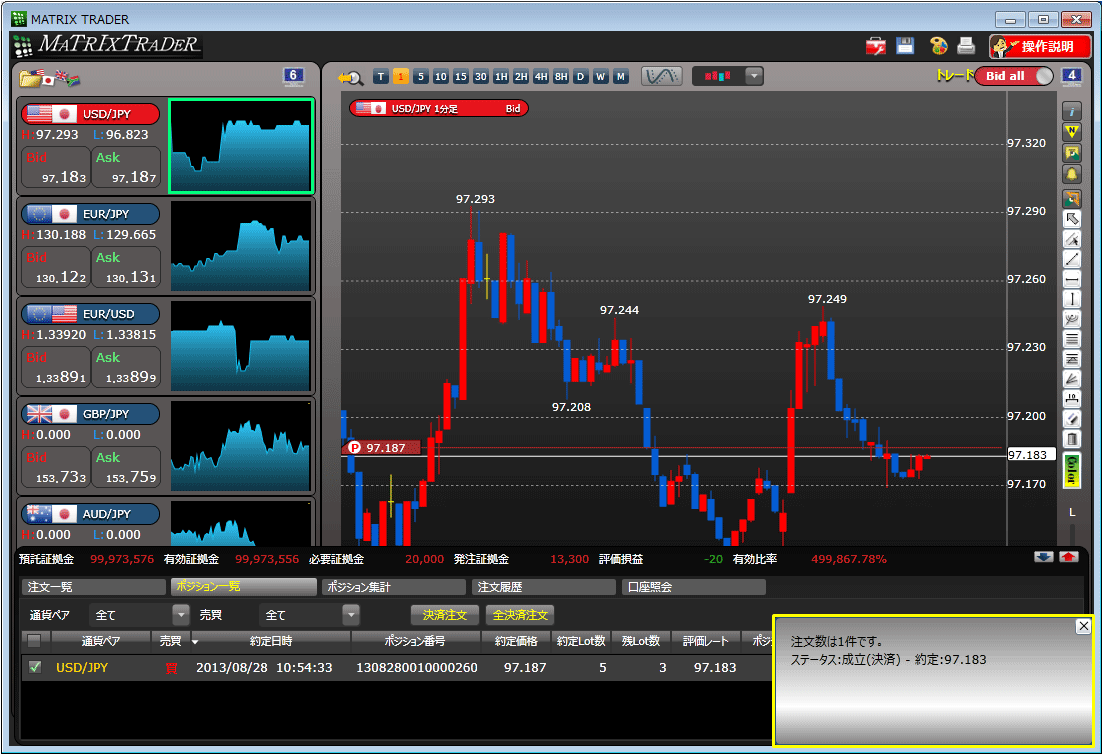Image resolution: width=1103 pixels, height=755 pixels.
Task: Open the 口座照会 tab
Action: point(694,587)
